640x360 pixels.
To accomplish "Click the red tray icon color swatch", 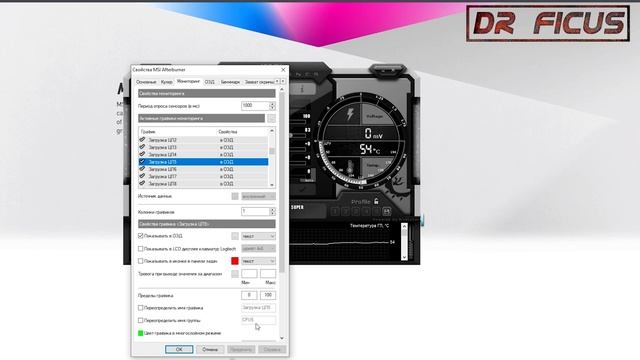I will click(235, 261).
